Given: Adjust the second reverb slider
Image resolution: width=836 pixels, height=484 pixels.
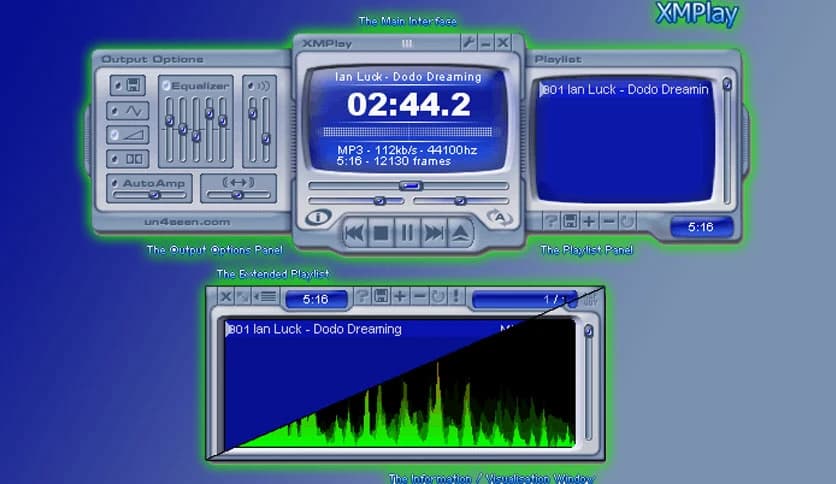Looking at the screenshot, I should point(266,130).
